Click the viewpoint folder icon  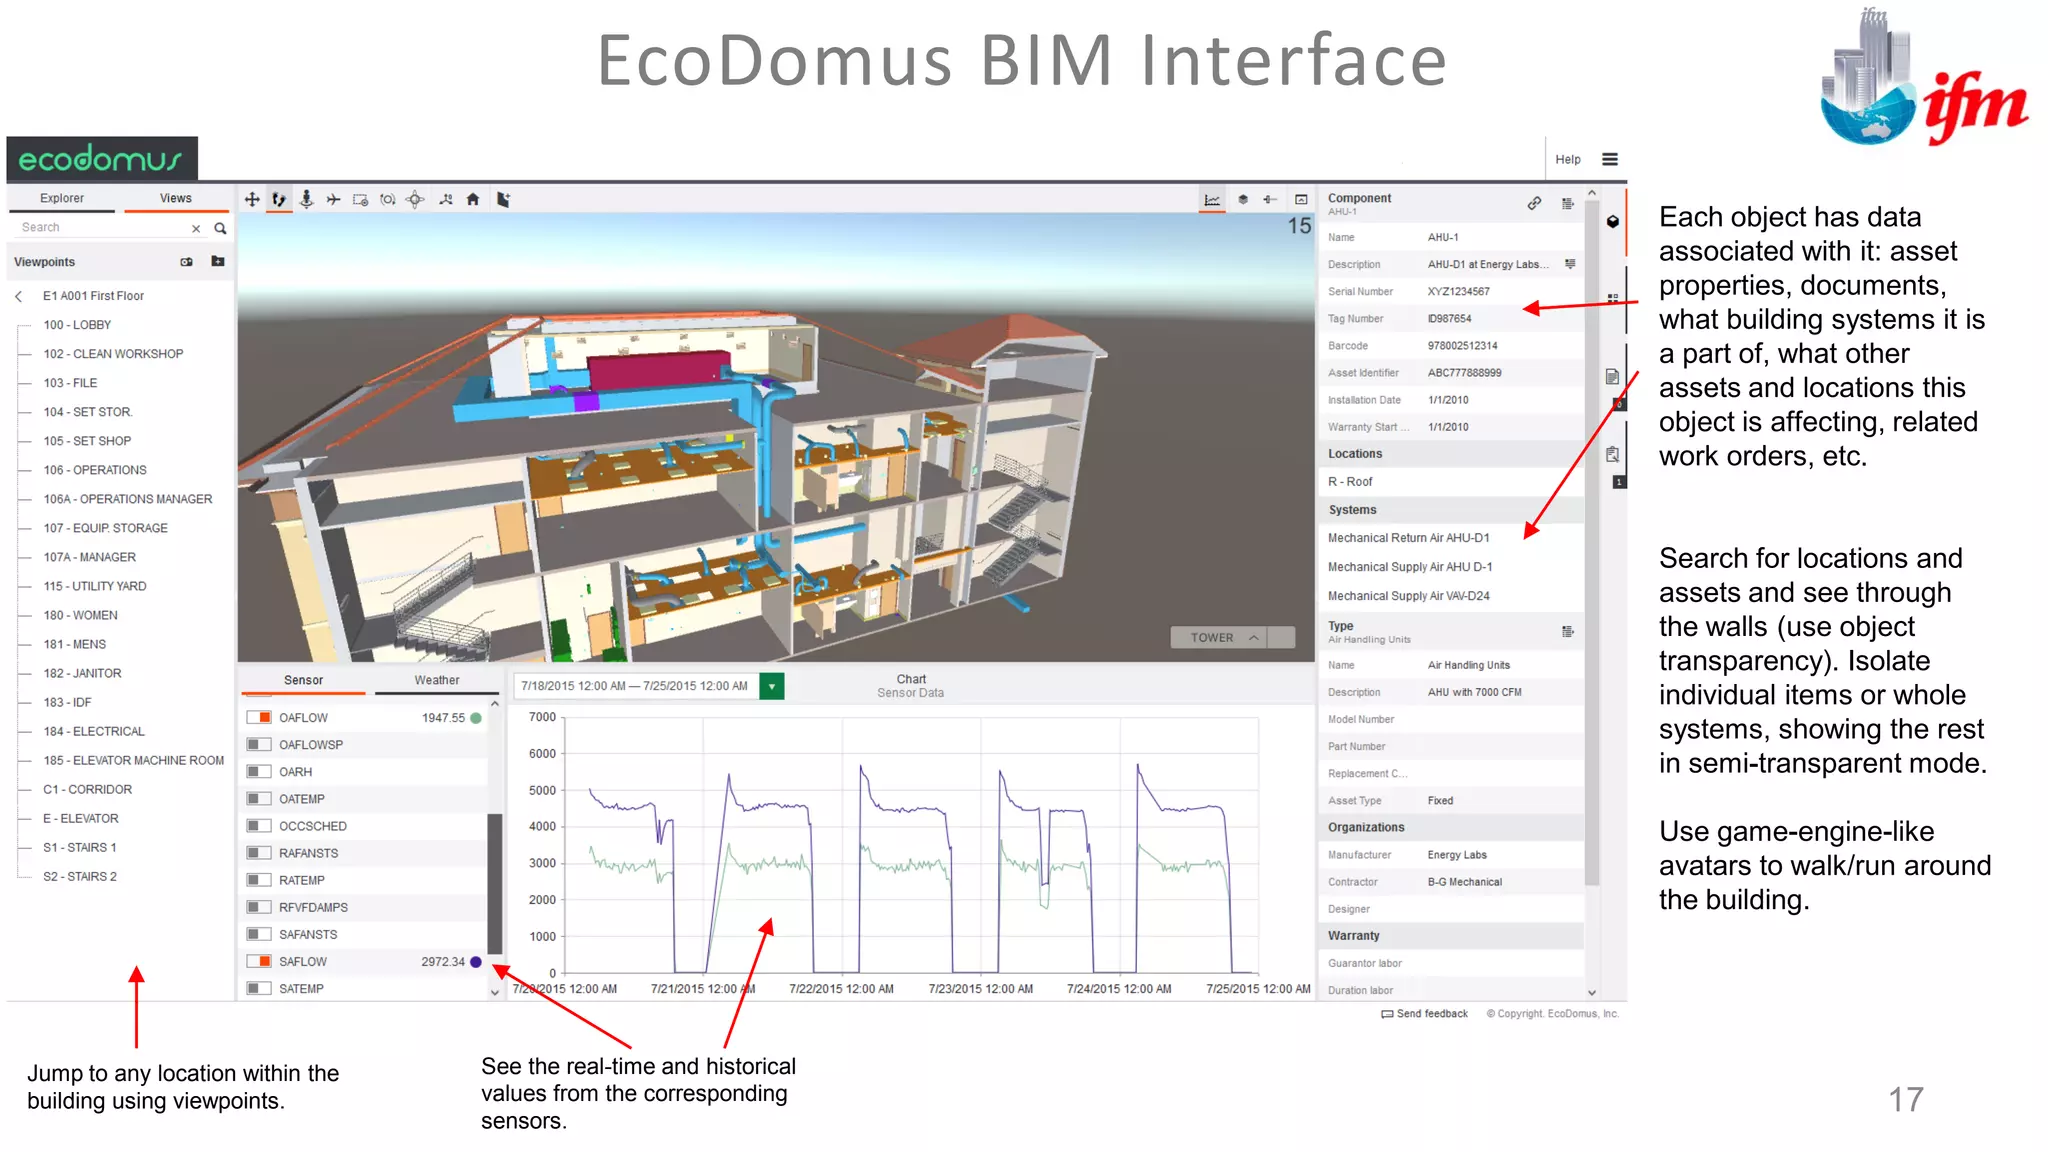(218, 262)
